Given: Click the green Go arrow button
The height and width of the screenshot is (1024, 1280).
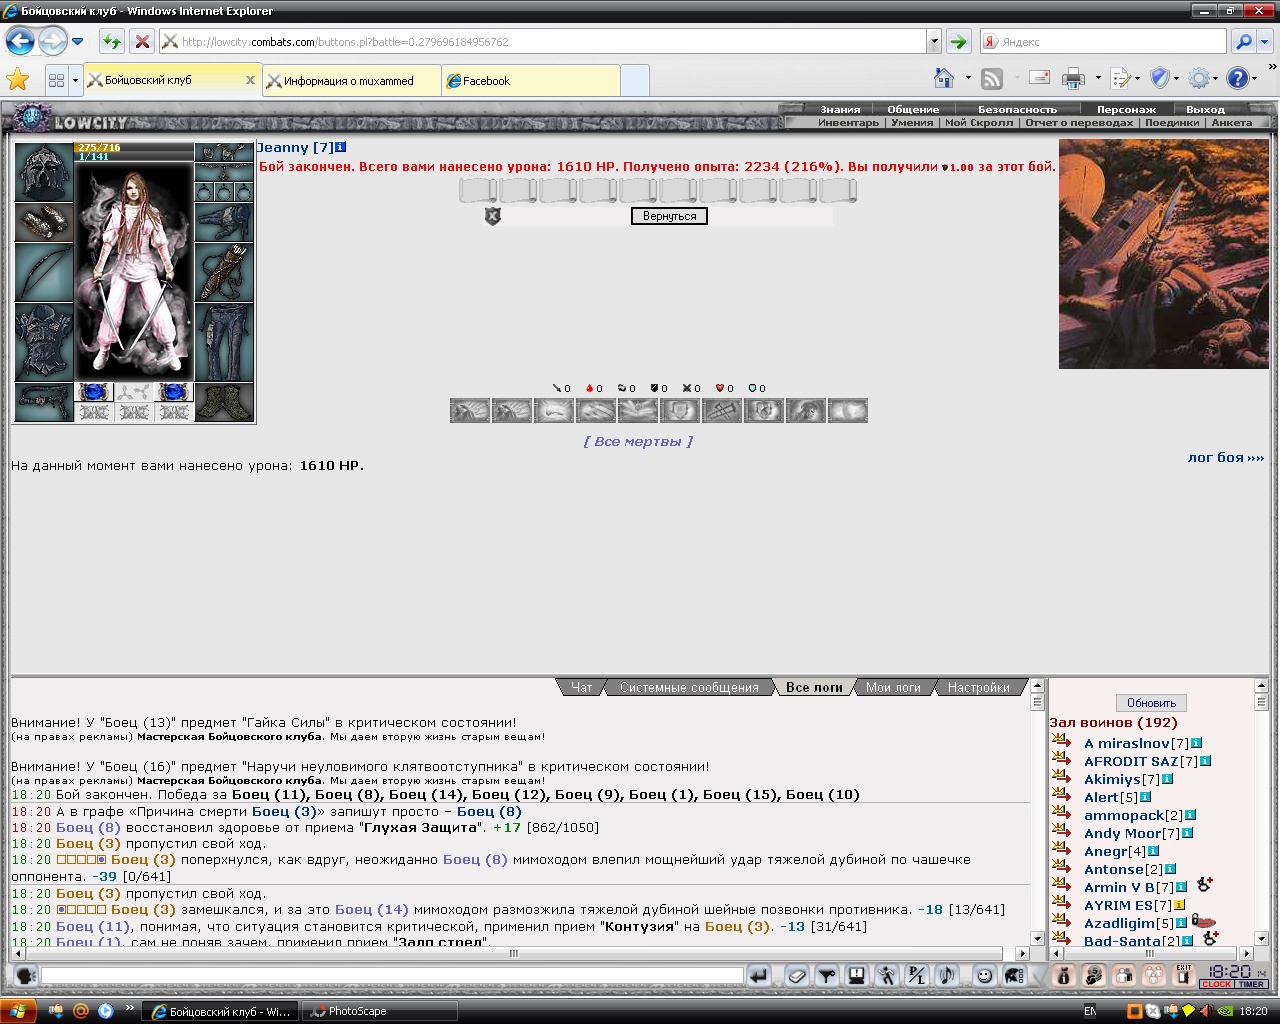Looking at the screenshot, I should pos(958,42).
